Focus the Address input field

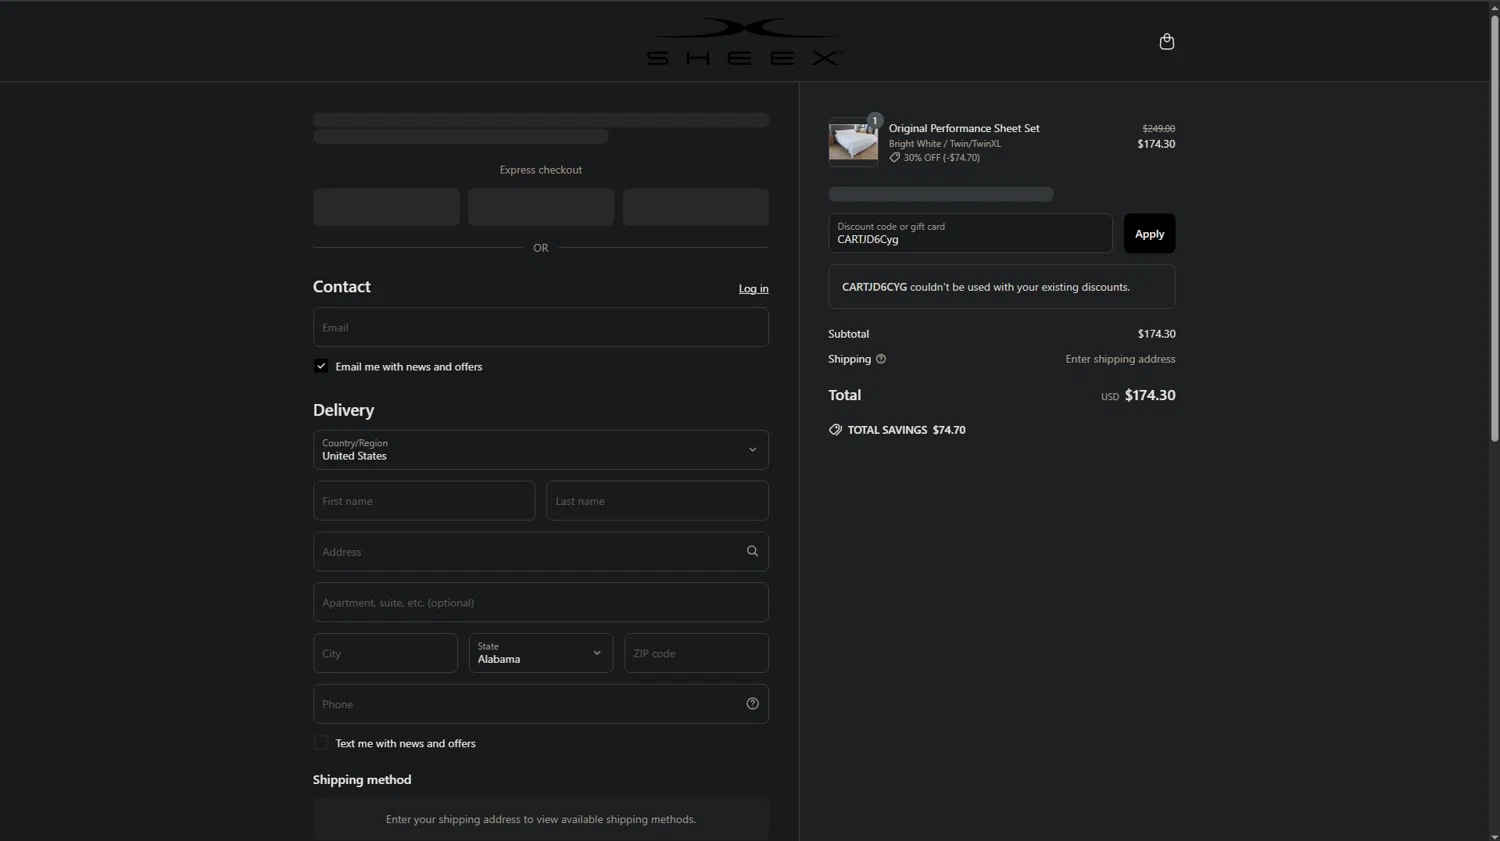pos(541,551)
